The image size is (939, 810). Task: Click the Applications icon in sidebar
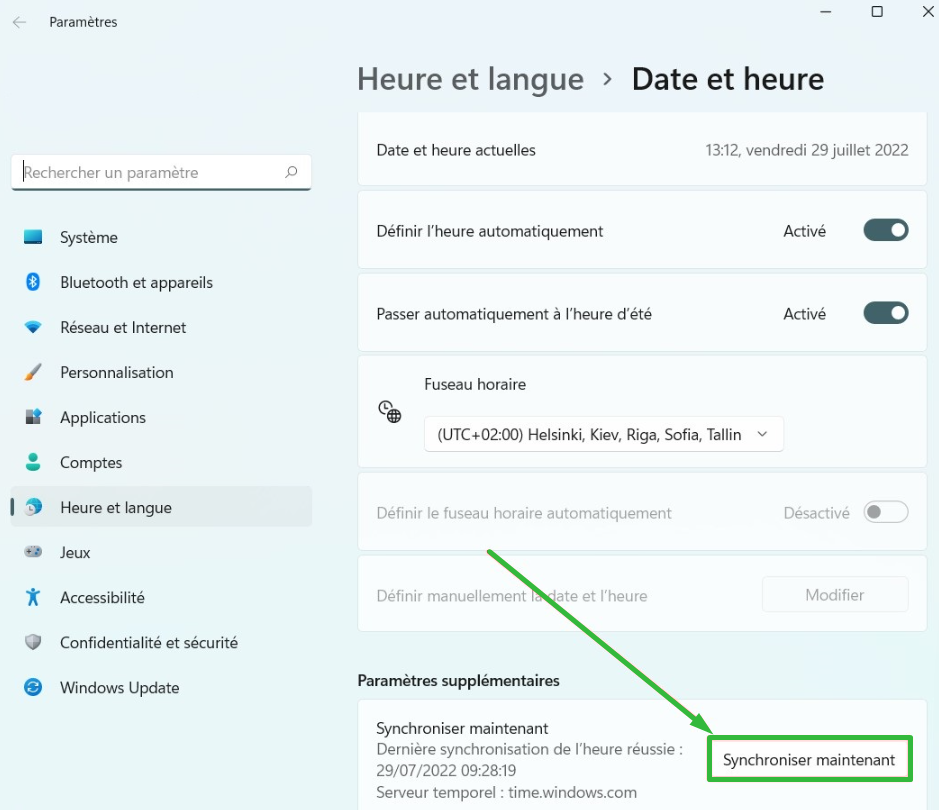point(33,417)
